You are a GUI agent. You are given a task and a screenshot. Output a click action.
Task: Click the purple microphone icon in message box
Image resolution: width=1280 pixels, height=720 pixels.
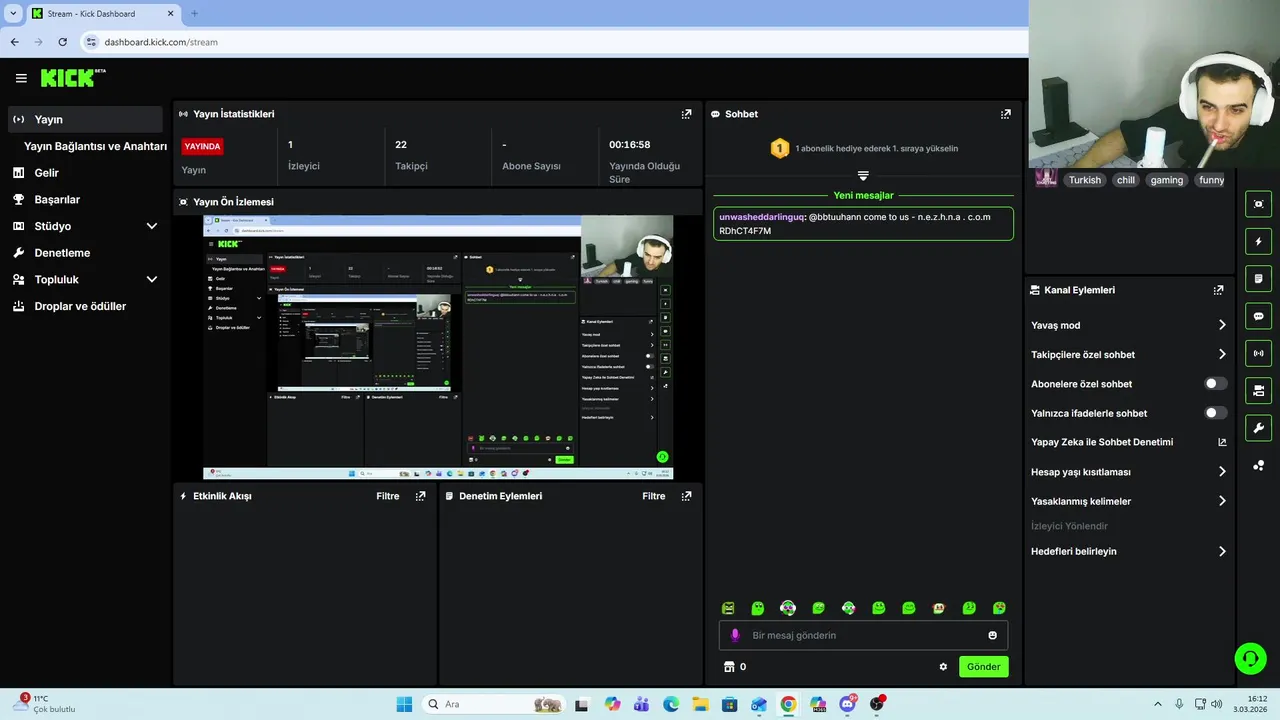tap(735, 635)
